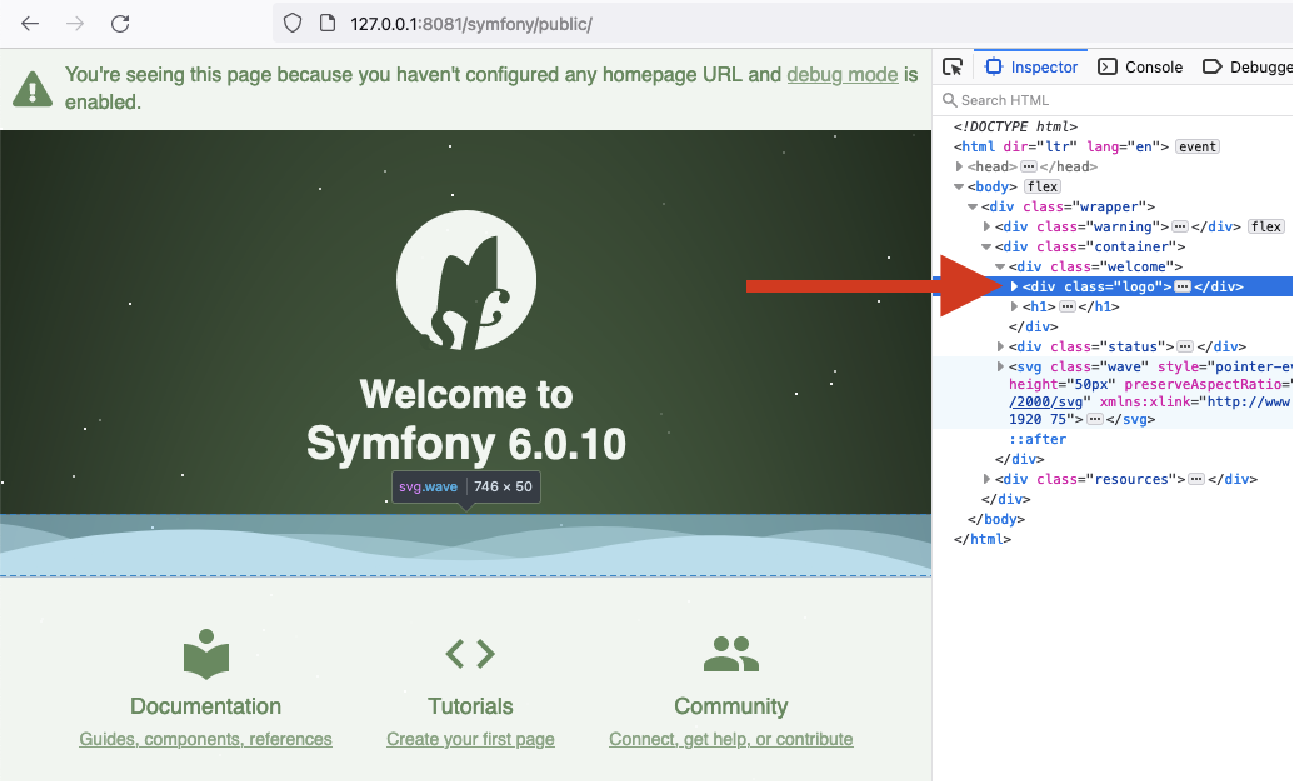Show site information via the page icon
1293x781 pixels.
click(326, 24)
